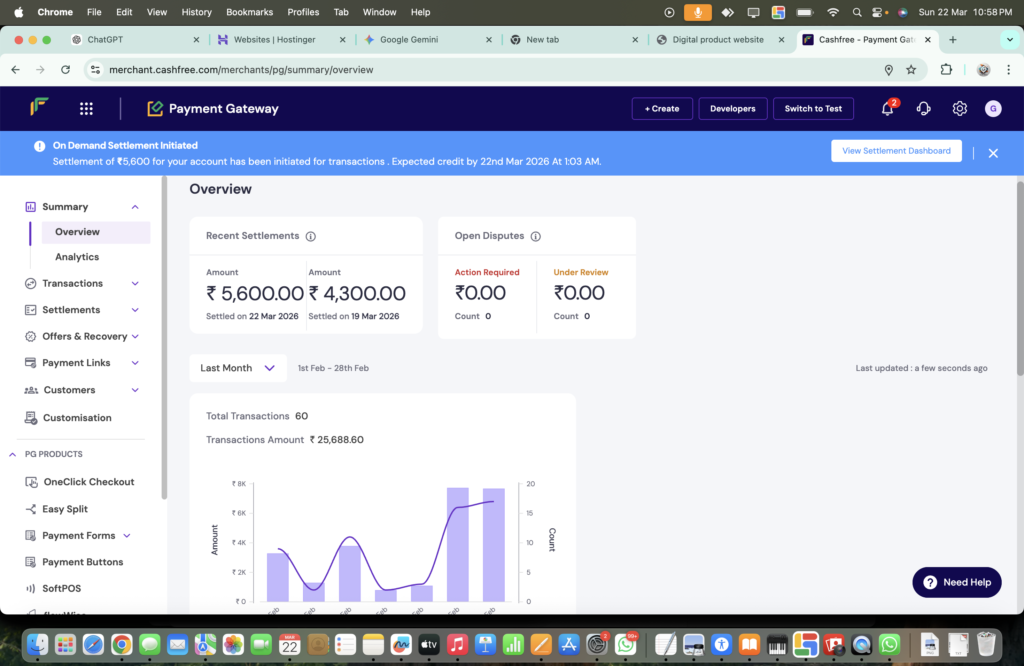Open the Last Month date range dropdown

pyautogui.click(x=238, y=368)
